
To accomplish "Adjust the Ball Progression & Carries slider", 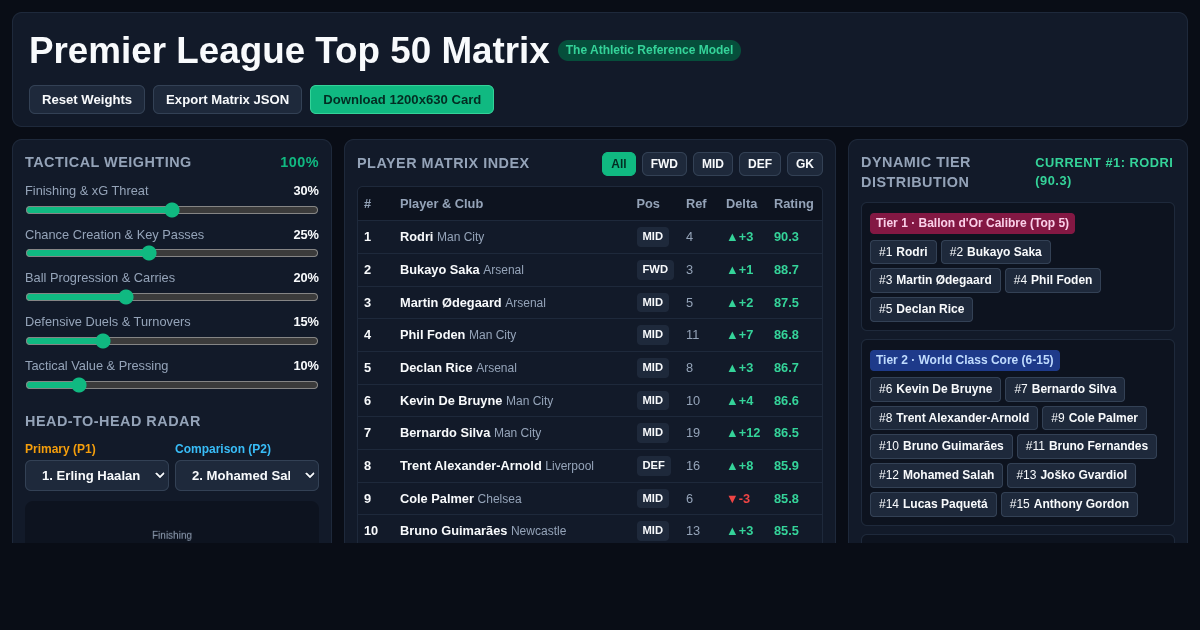I will click(x=172, y=297).
